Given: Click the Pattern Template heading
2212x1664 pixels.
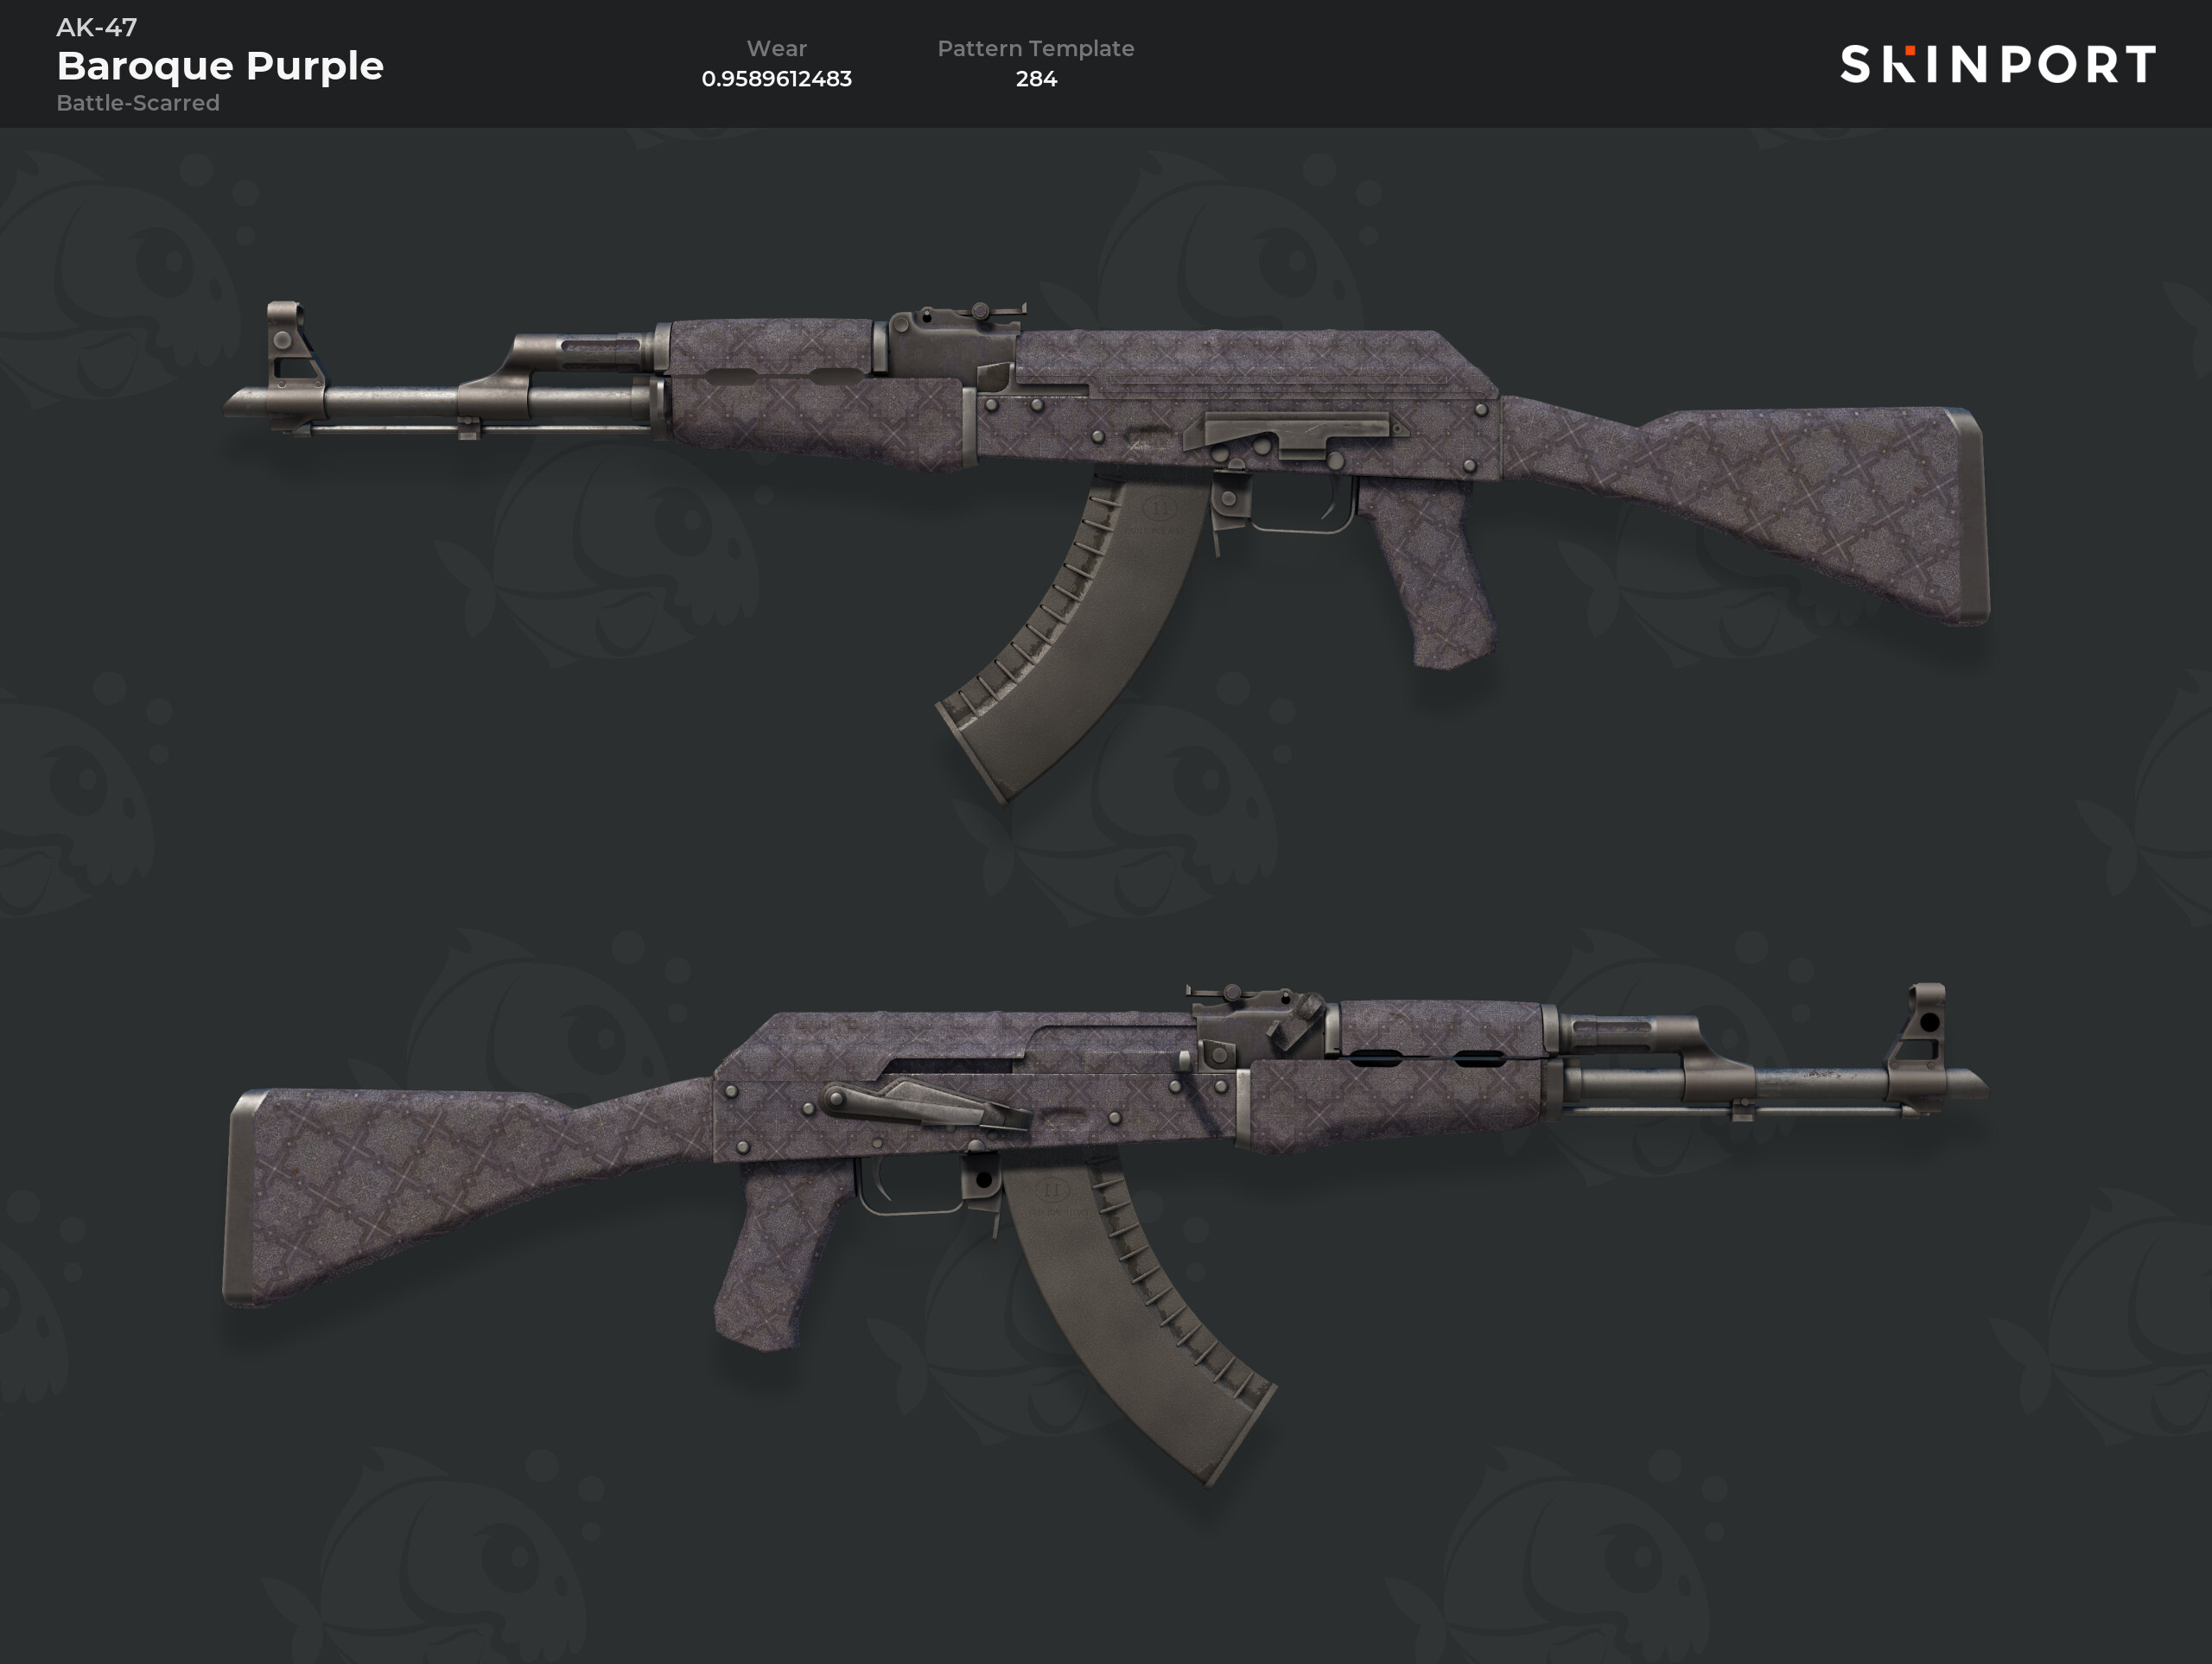Looking at the screenshot, I should [x=1036, y=49].
